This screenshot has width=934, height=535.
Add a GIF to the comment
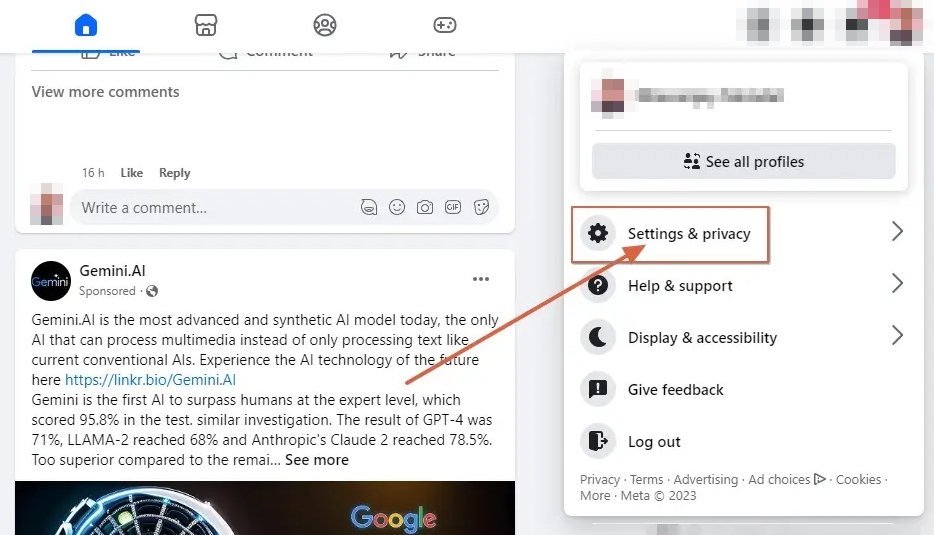[x=453, y=207]
